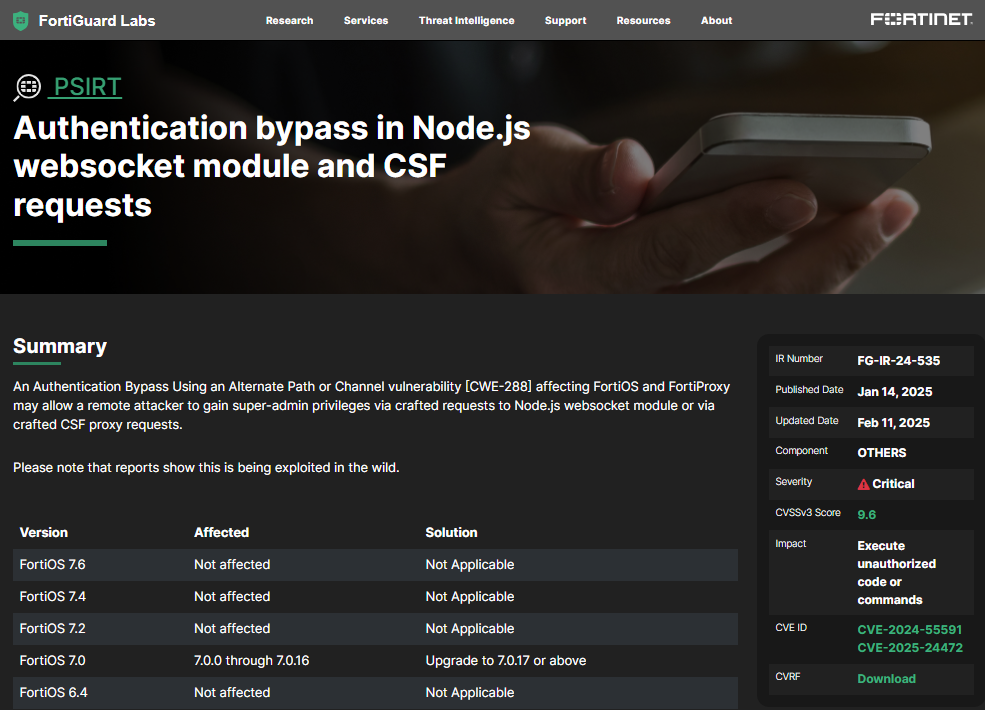Click Not Applicable in FortiOS 7.4 row
The image size is (985, 710).
[470, 596]
